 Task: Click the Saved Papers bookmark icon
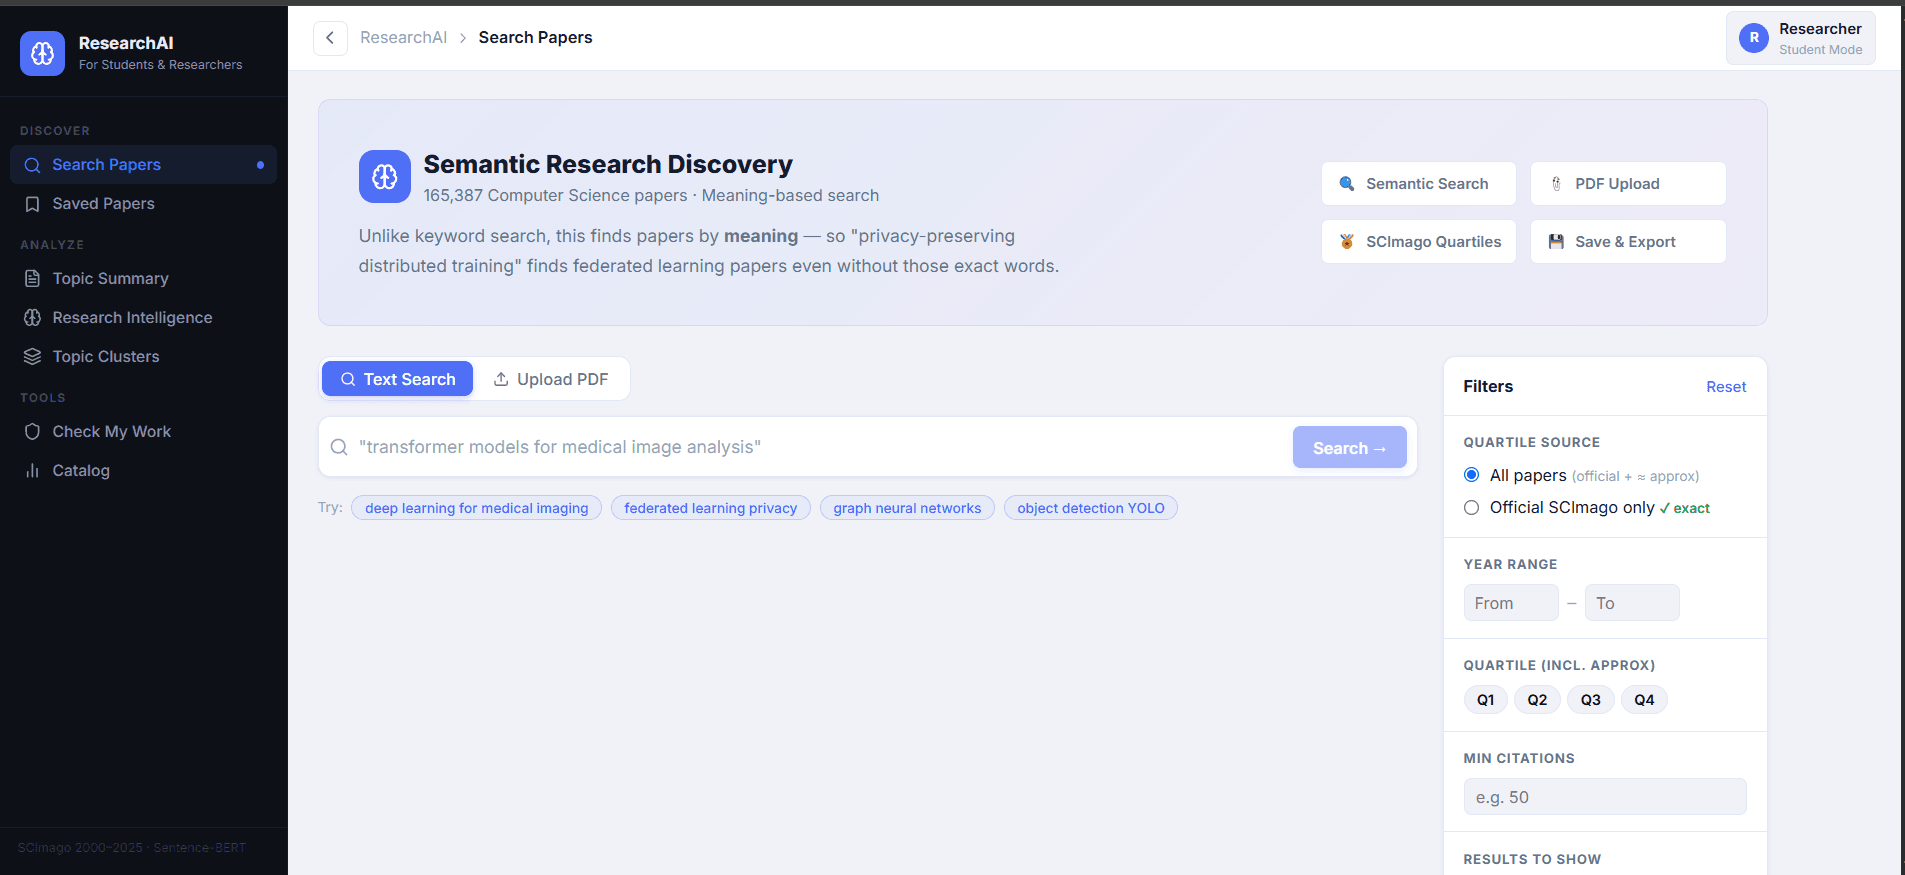pos(33,204)
